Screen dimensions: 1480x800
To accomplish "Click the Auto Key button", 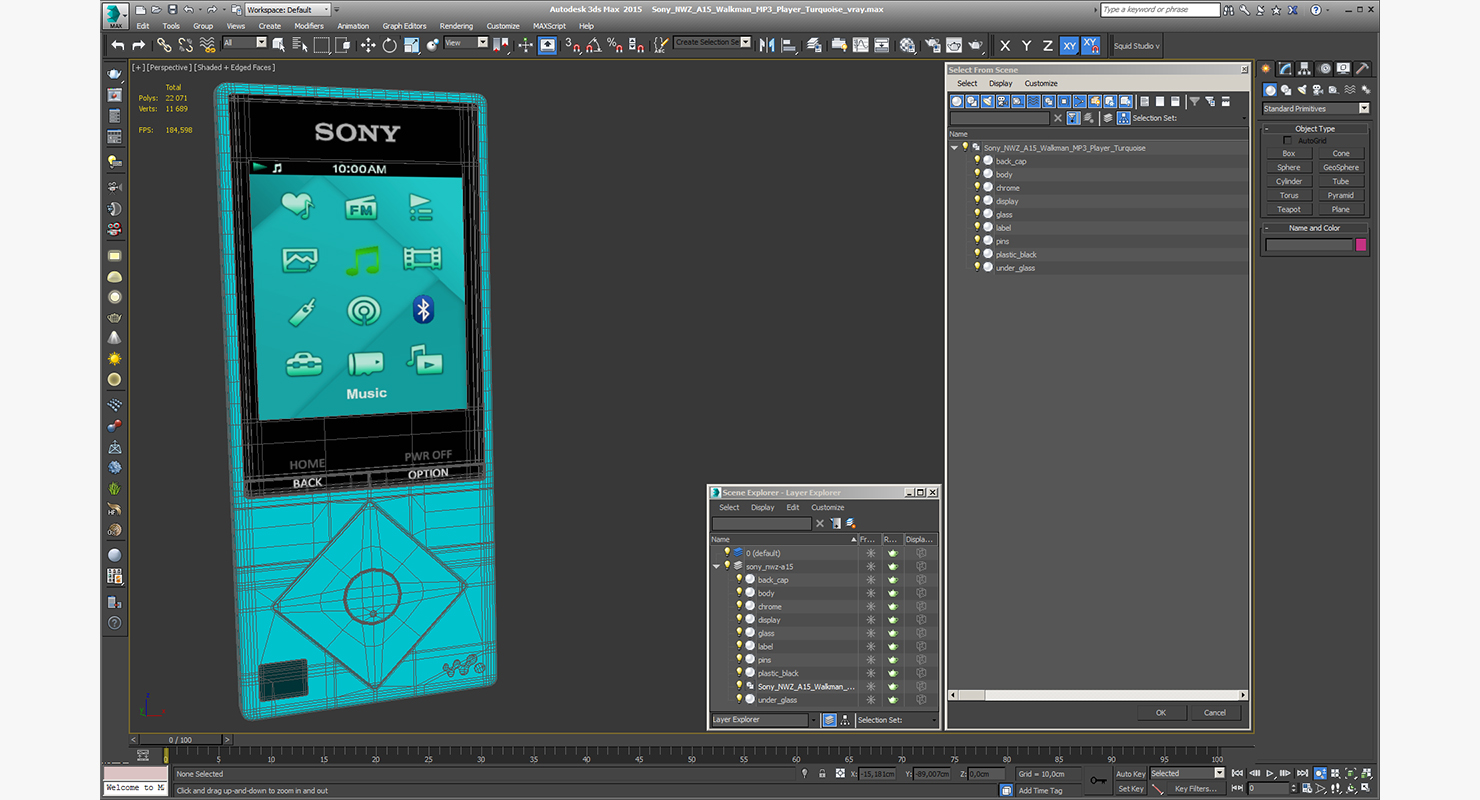I will [x=1130, y=774].
